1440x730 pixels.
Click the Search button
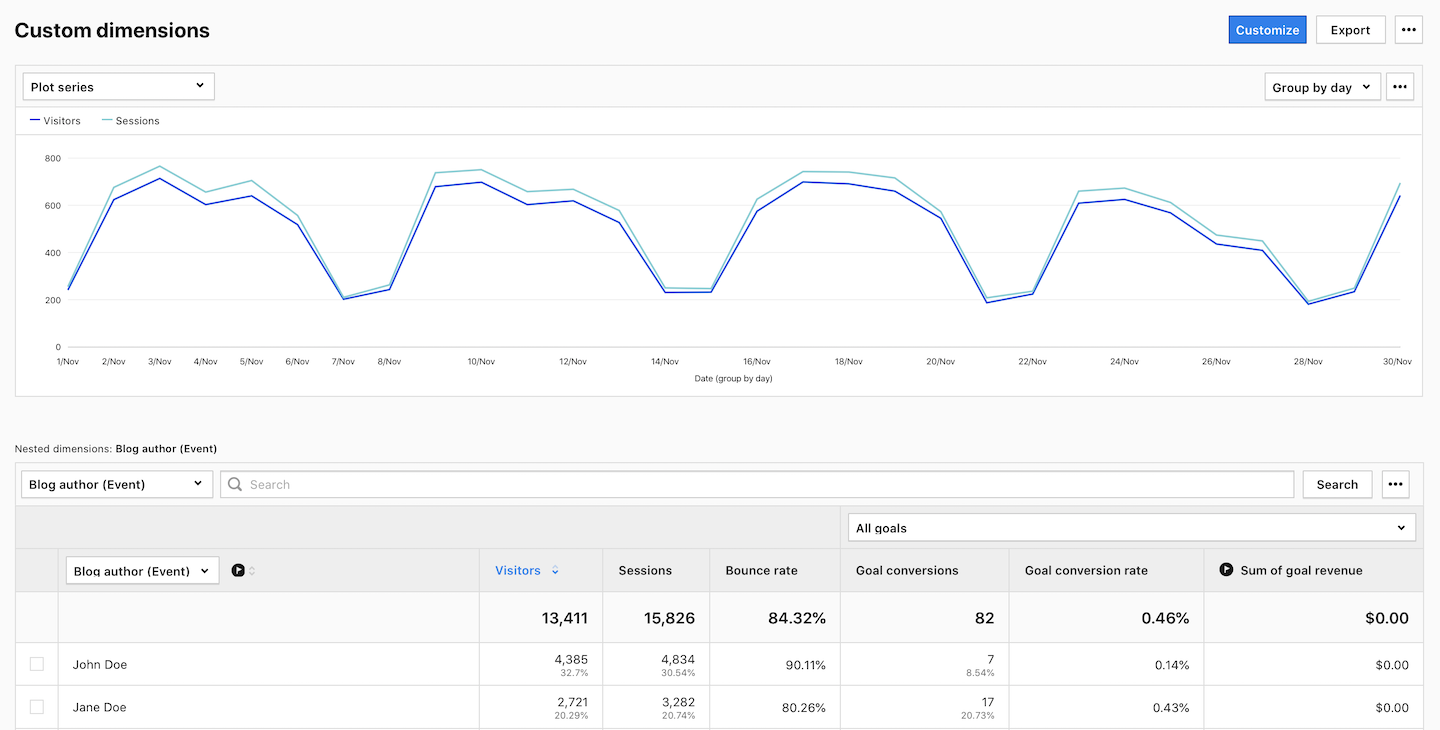[1337, 484]
